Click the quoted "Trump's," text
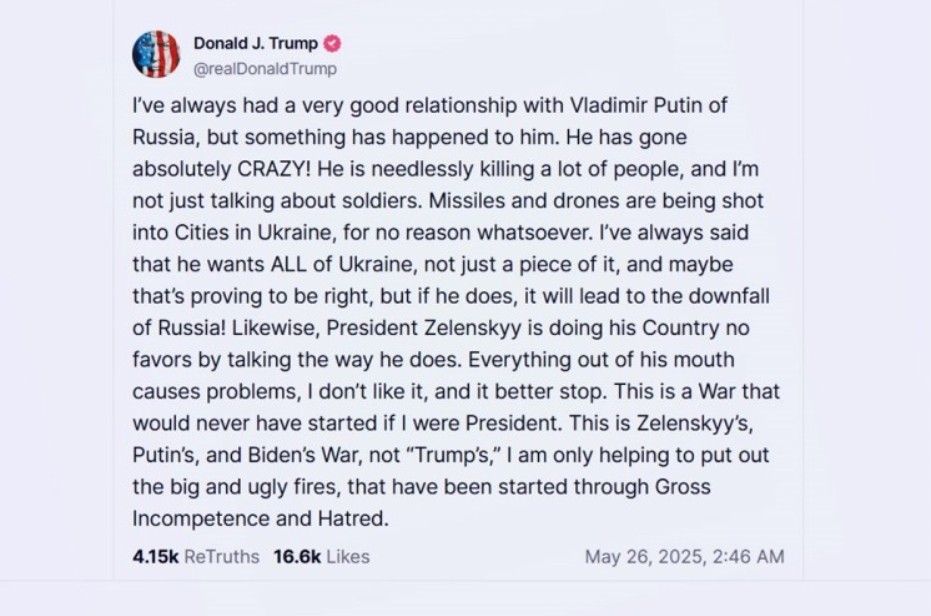The height and width of the screenshot is (616, 931). (454, 455)
